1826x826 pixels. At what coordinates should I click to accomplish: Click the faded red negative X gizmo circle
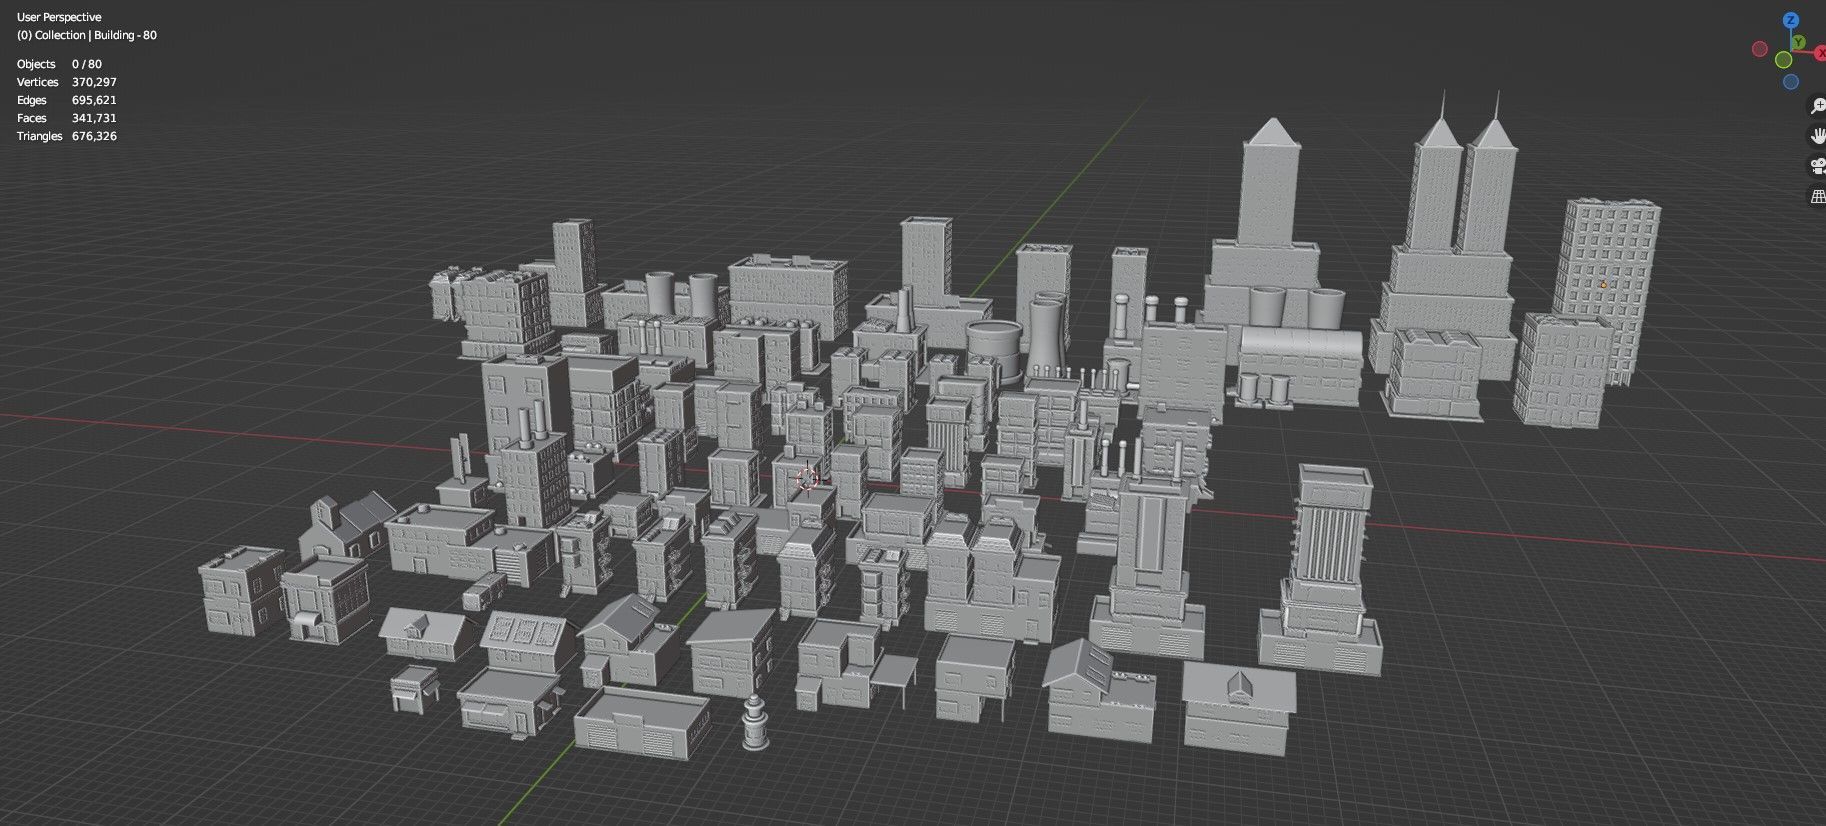[x=1760, y=48]
